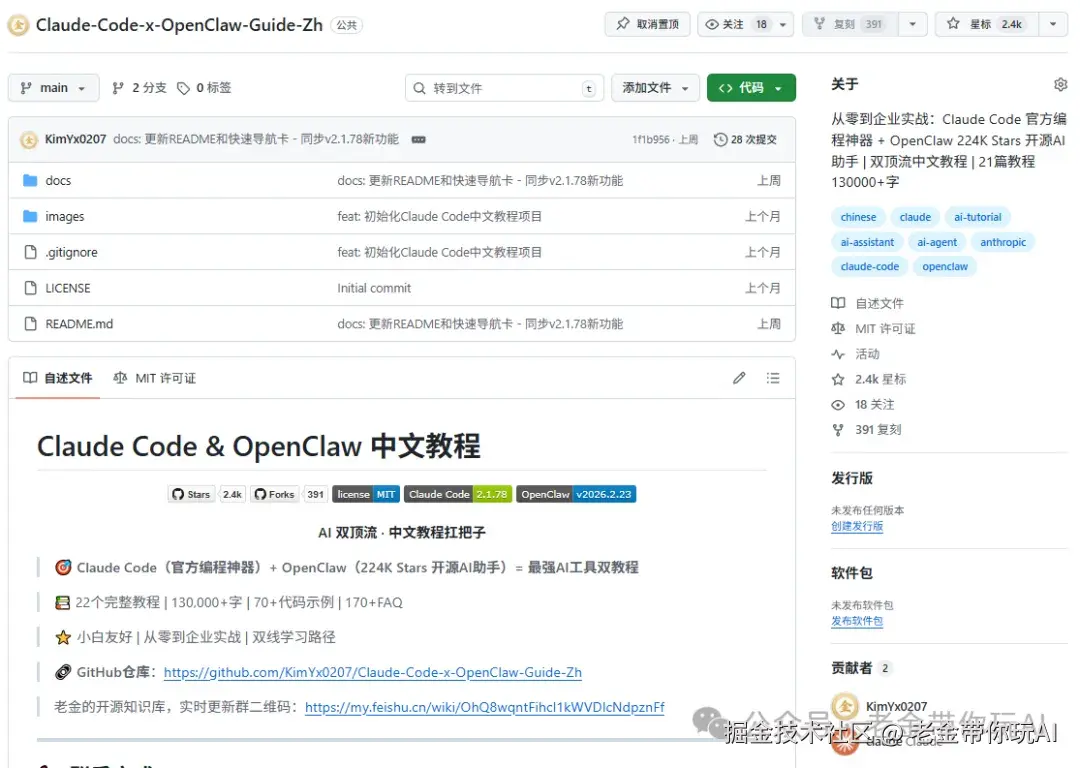View the 0 标签 tags link
The image size is (1080, 768).
pos(205,87)
